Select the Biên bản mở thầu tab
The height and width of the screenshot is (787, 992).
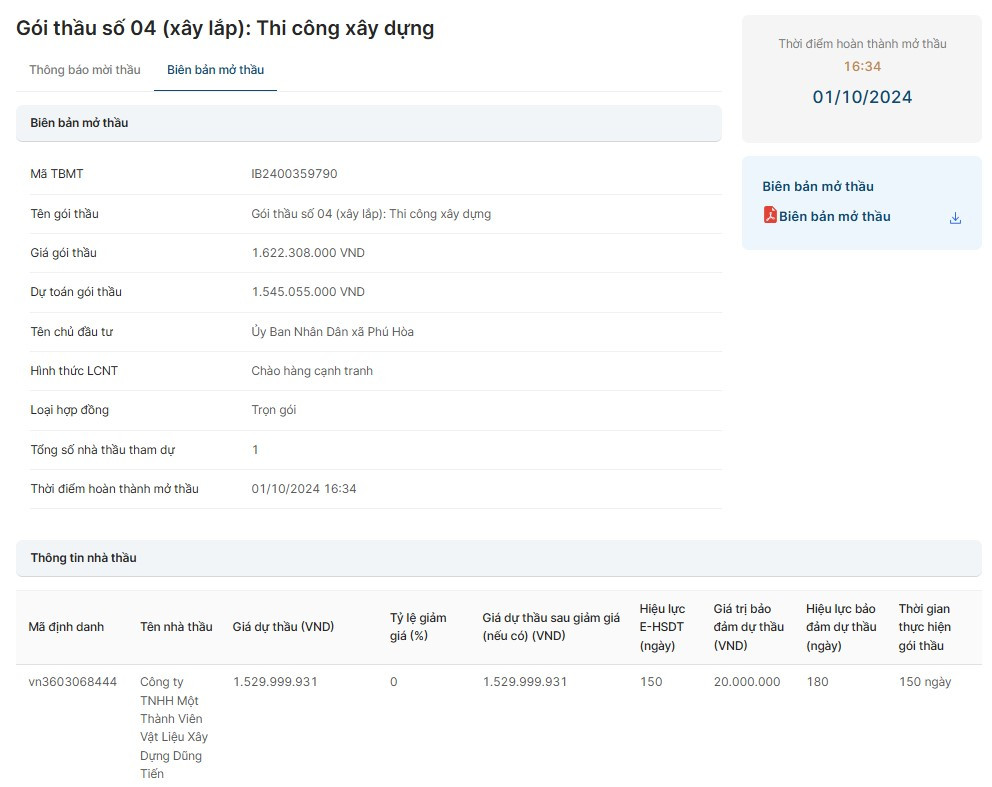[215, 70]
